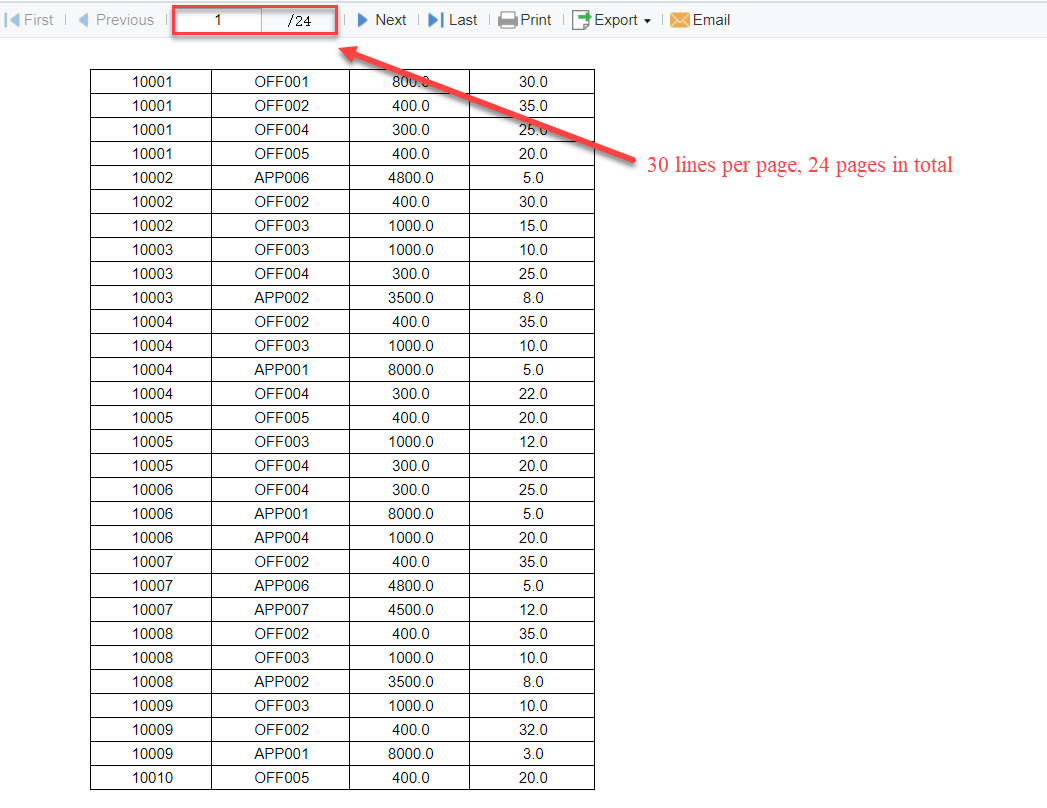Click the Previous text label
1047x808 pixels.
(x=124, y=19)
